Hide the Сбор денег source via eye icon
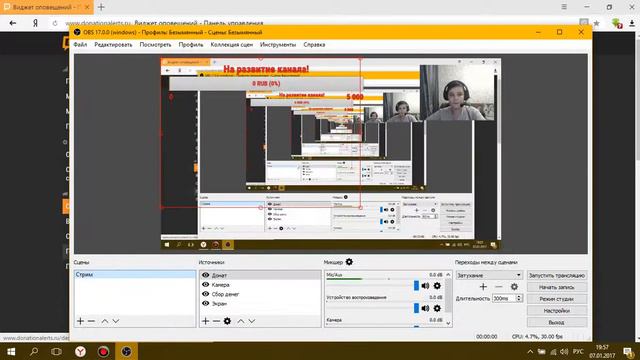Image resolution: width=640 pixels, height=360 pixels. [x=206, y=294]
